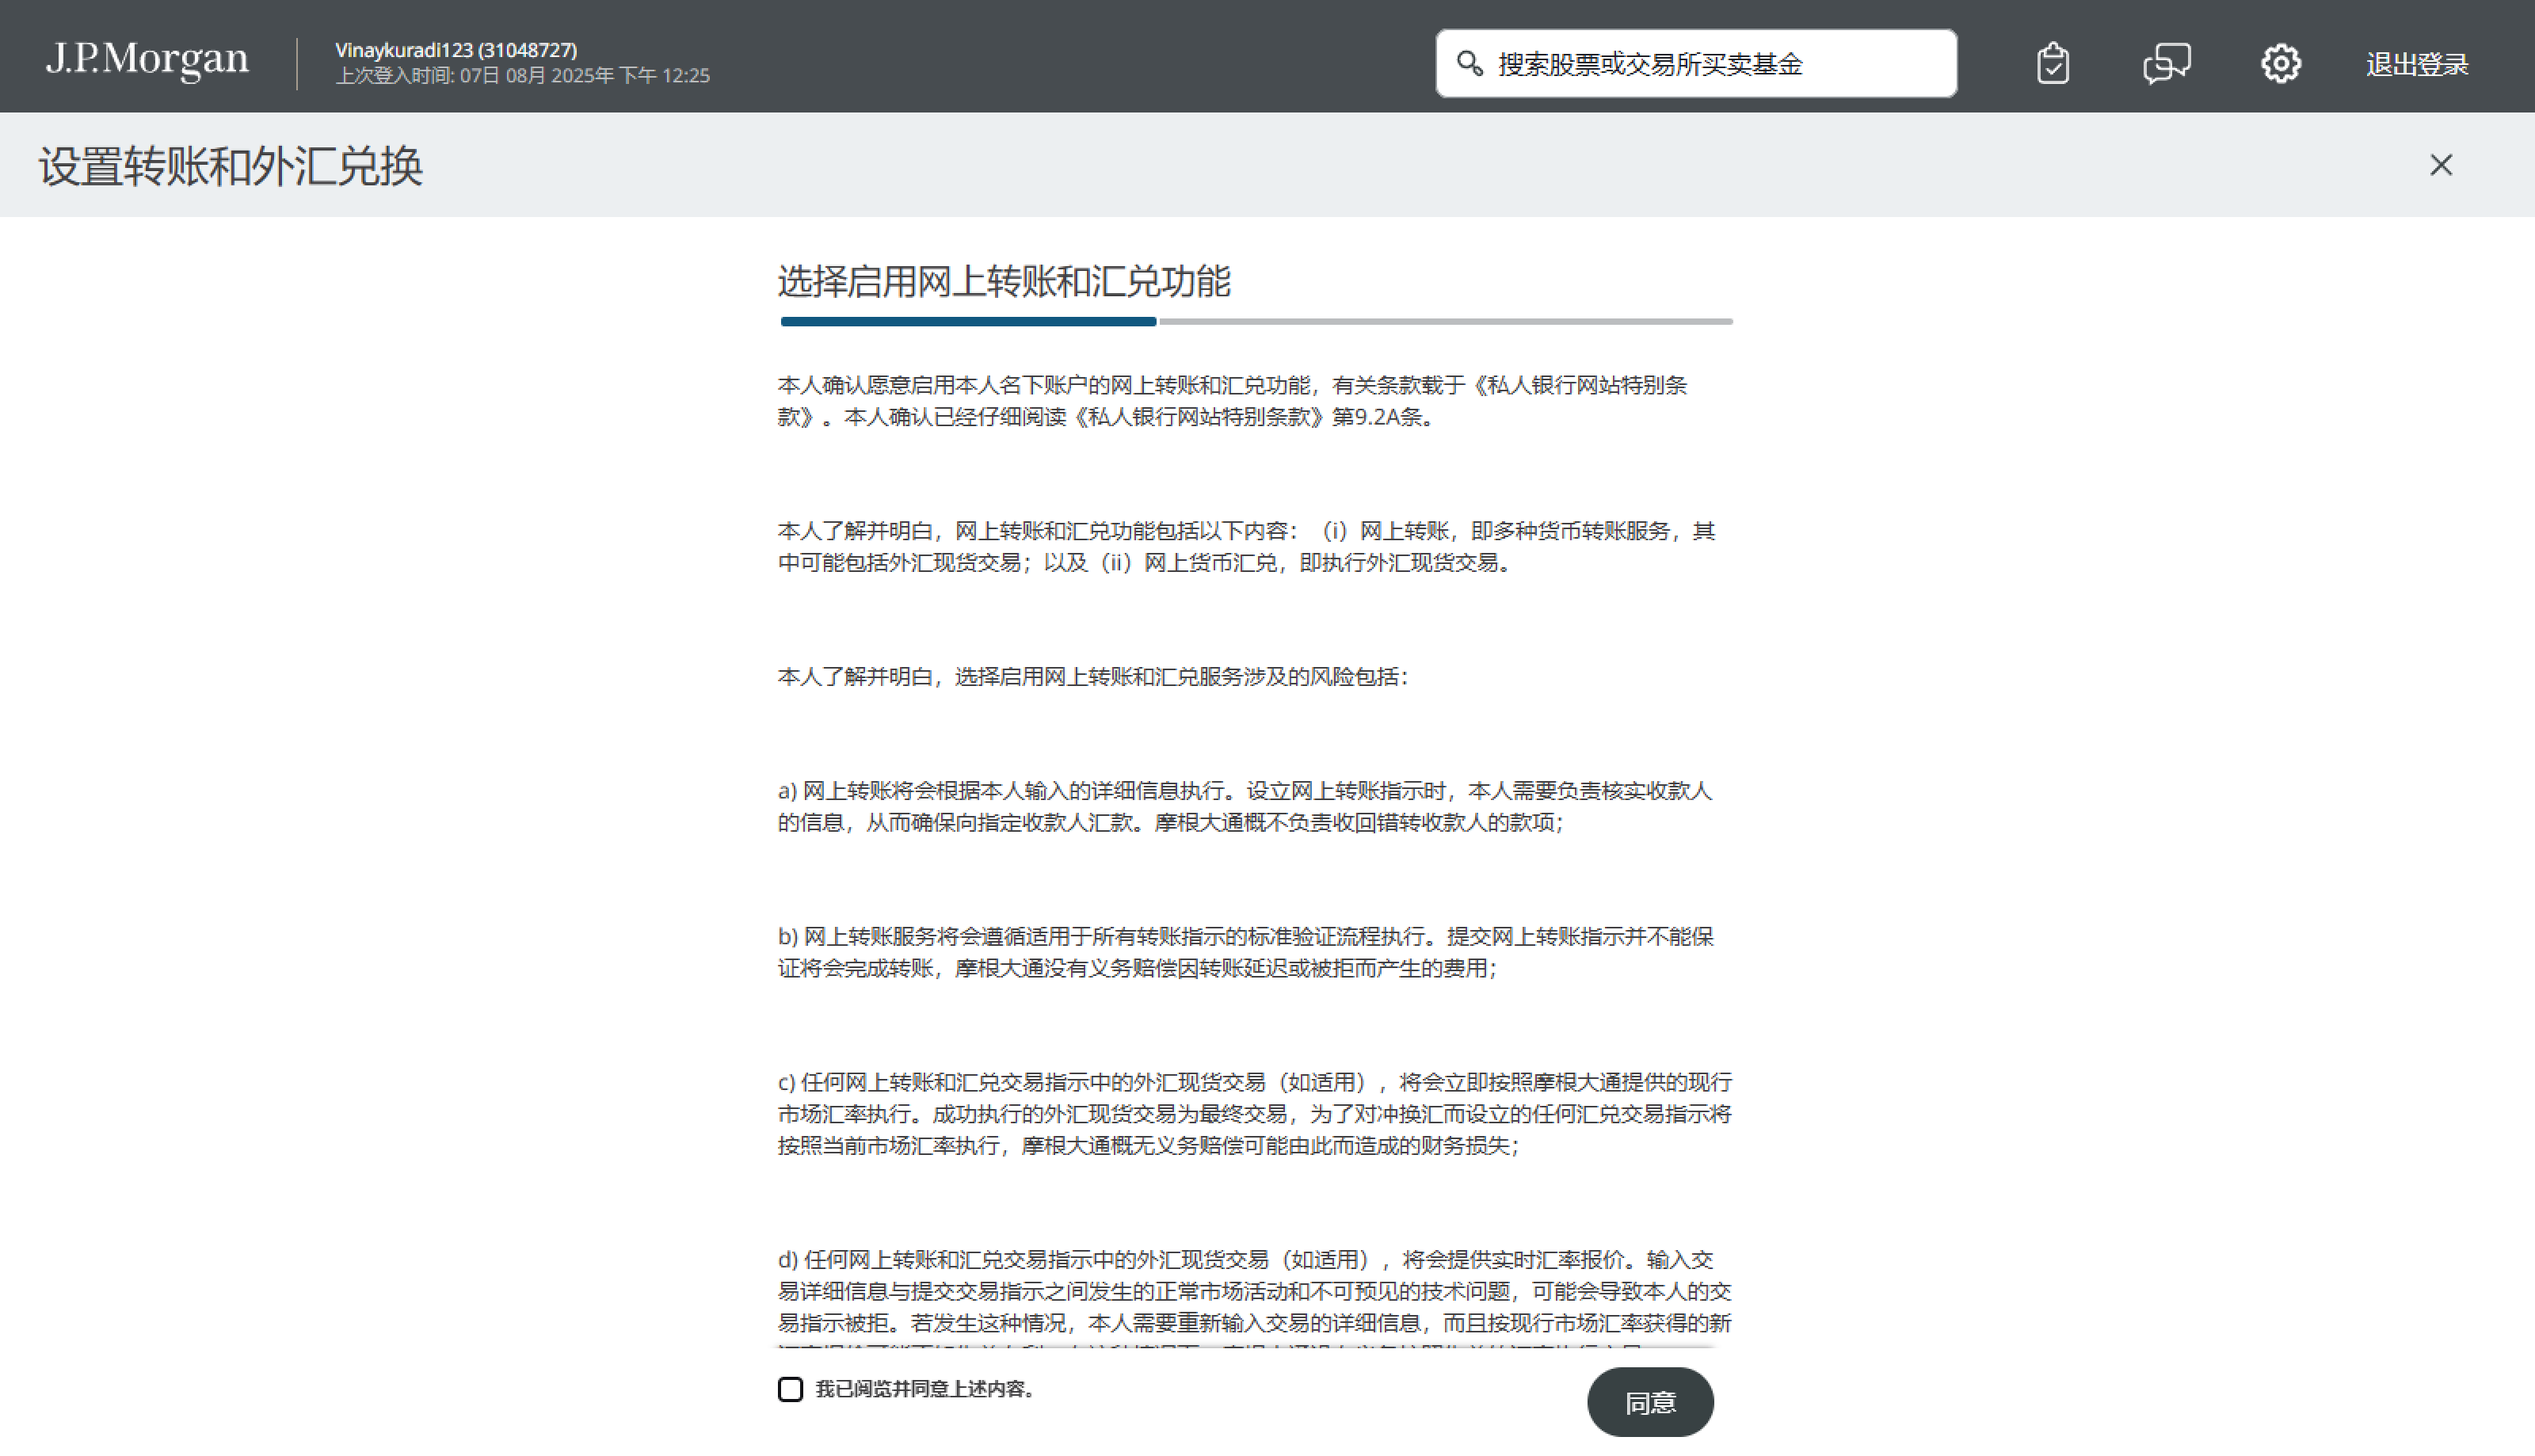Click the paragraph starting 本人确认愿意启用
Viewport: 2535px width, 1456px height.
tap(1232, 401)
